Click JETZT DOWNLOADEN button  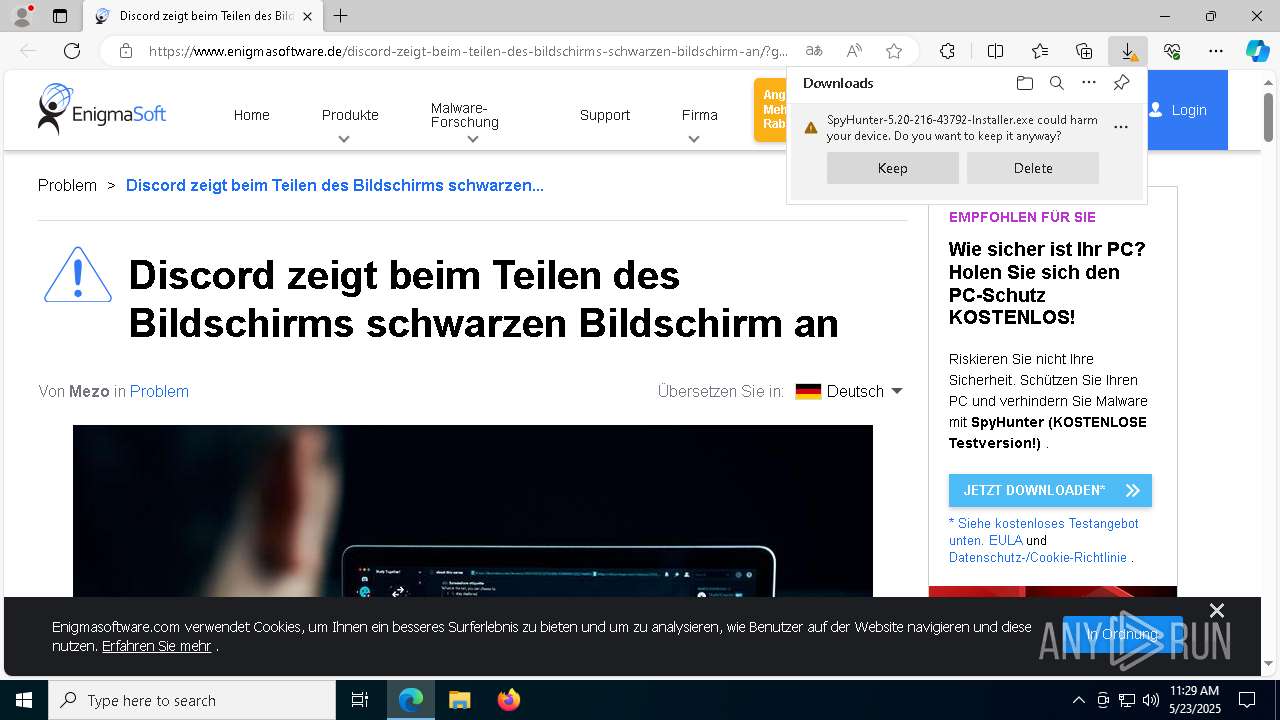tap(1050, 490)
